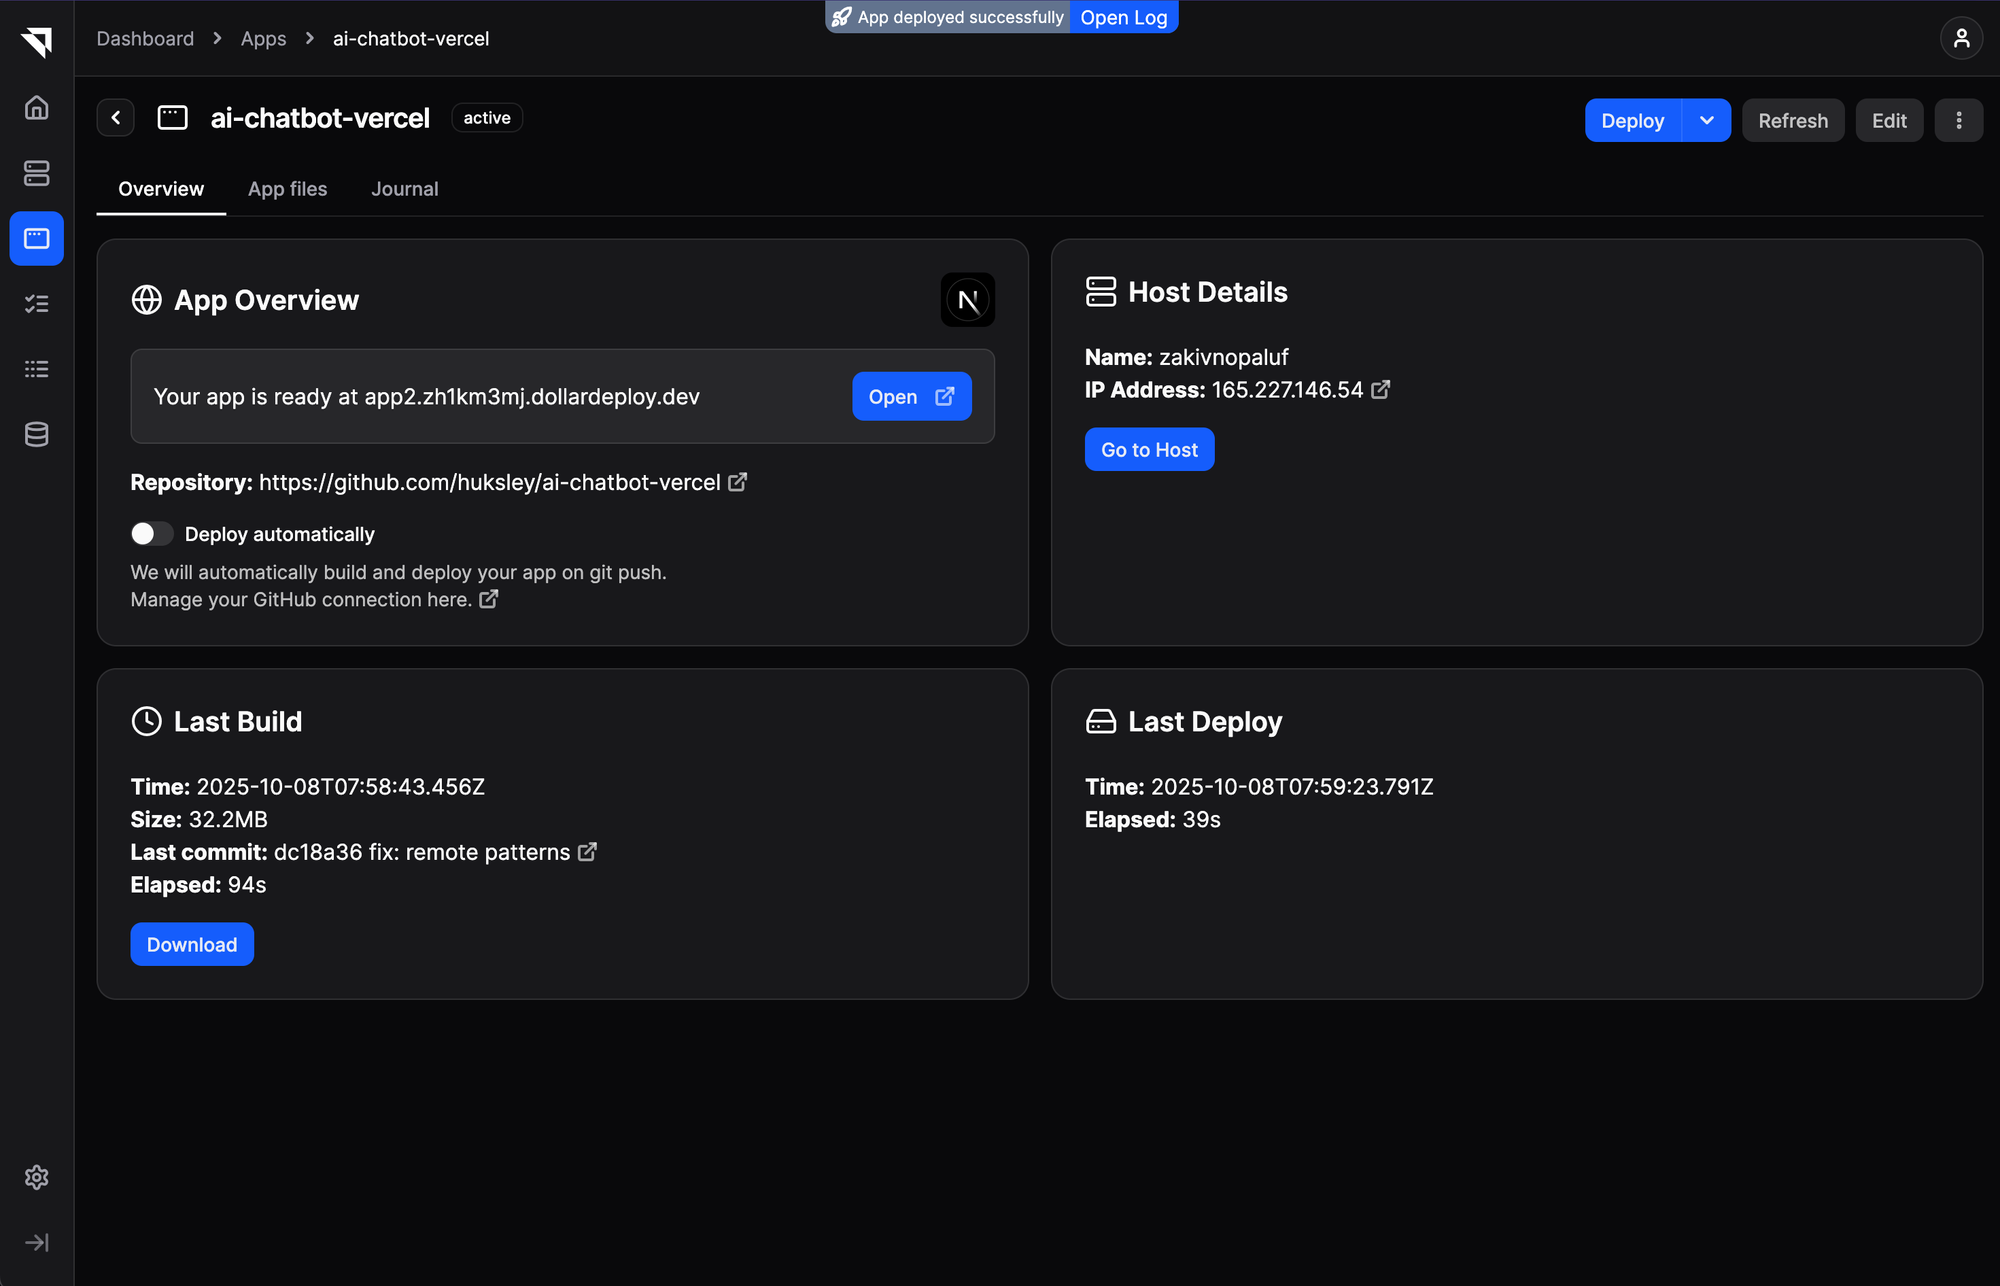Open the database icon in the sidebar
The height and width of the screenshot is (1286, 2000).
point(37,434)
